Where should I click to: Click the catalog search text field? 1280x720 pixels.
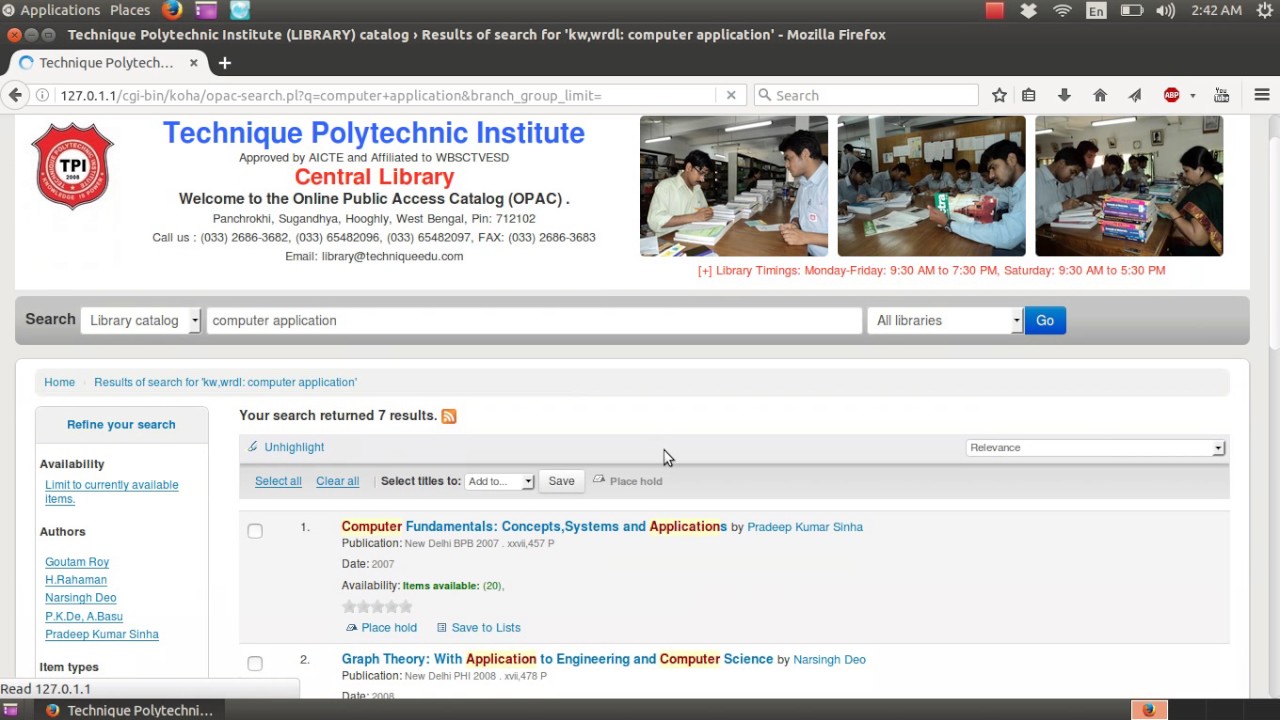pyautogui.click(x=534, y=320)
